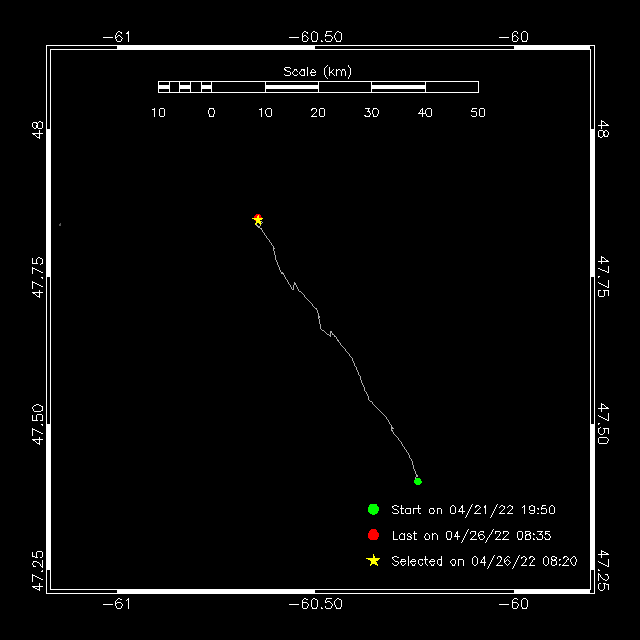Viewport: 640px width, 640px height.
Task: Click bottom axis longitude label '-61'
Action: [117, 604]
